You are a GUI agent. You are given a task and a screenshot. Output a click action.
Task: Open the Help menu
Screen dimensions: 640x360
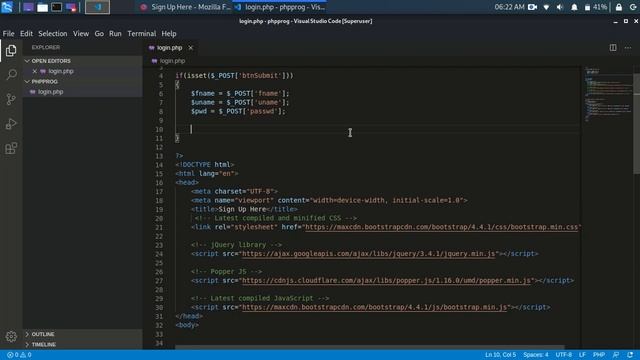point(169,33)
